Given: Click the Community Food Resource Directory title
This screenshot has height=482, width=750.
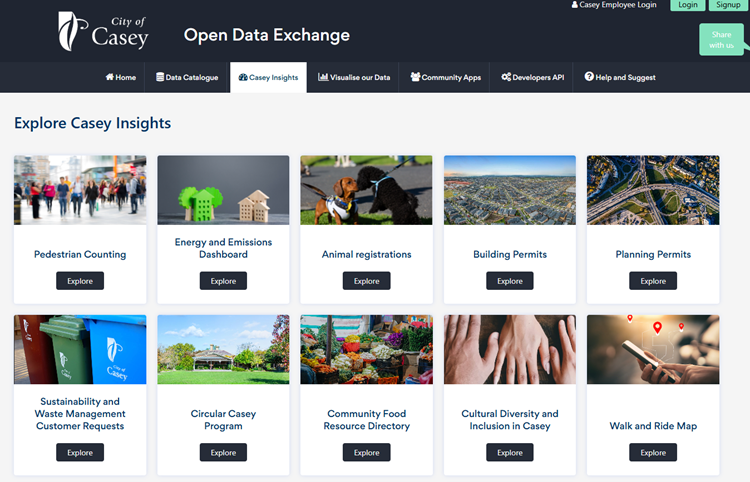Looking at the screenshot, I should click(366, 420).
